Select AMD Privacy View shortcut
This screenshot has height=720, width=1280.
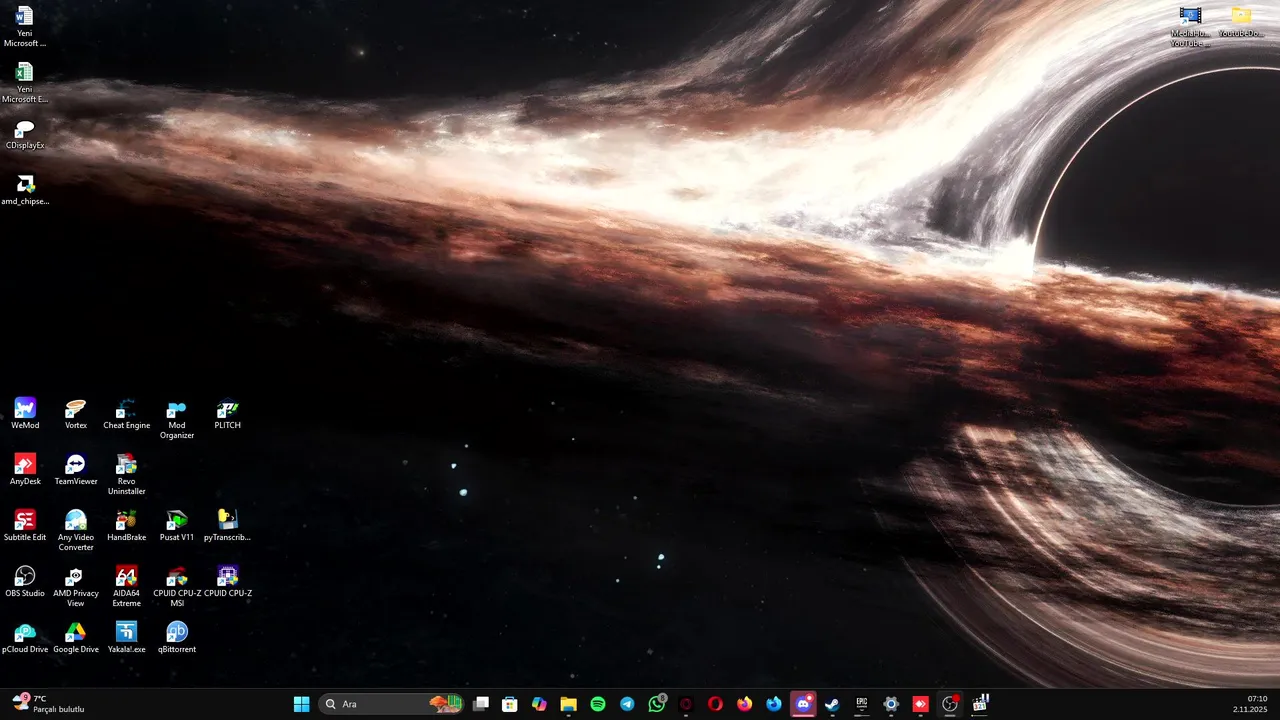coord(76,586)
